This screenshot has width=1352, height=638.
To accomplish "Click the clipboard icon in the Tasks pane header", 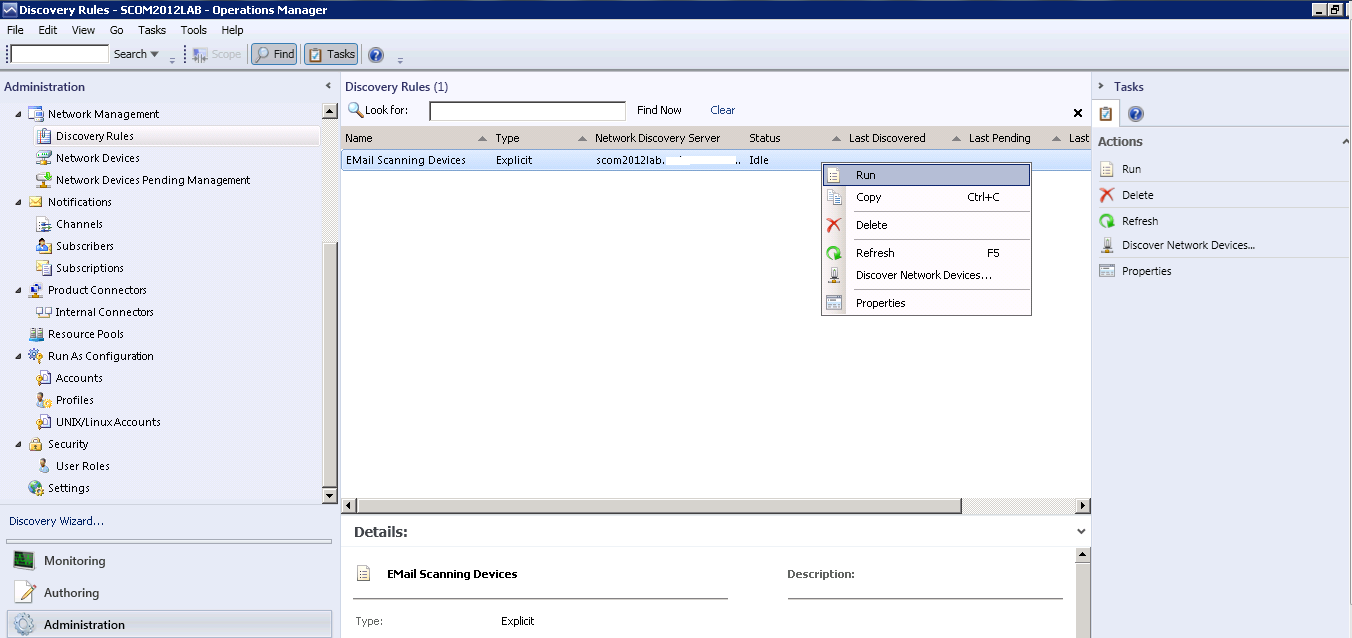I will [x=1104, y=113].
